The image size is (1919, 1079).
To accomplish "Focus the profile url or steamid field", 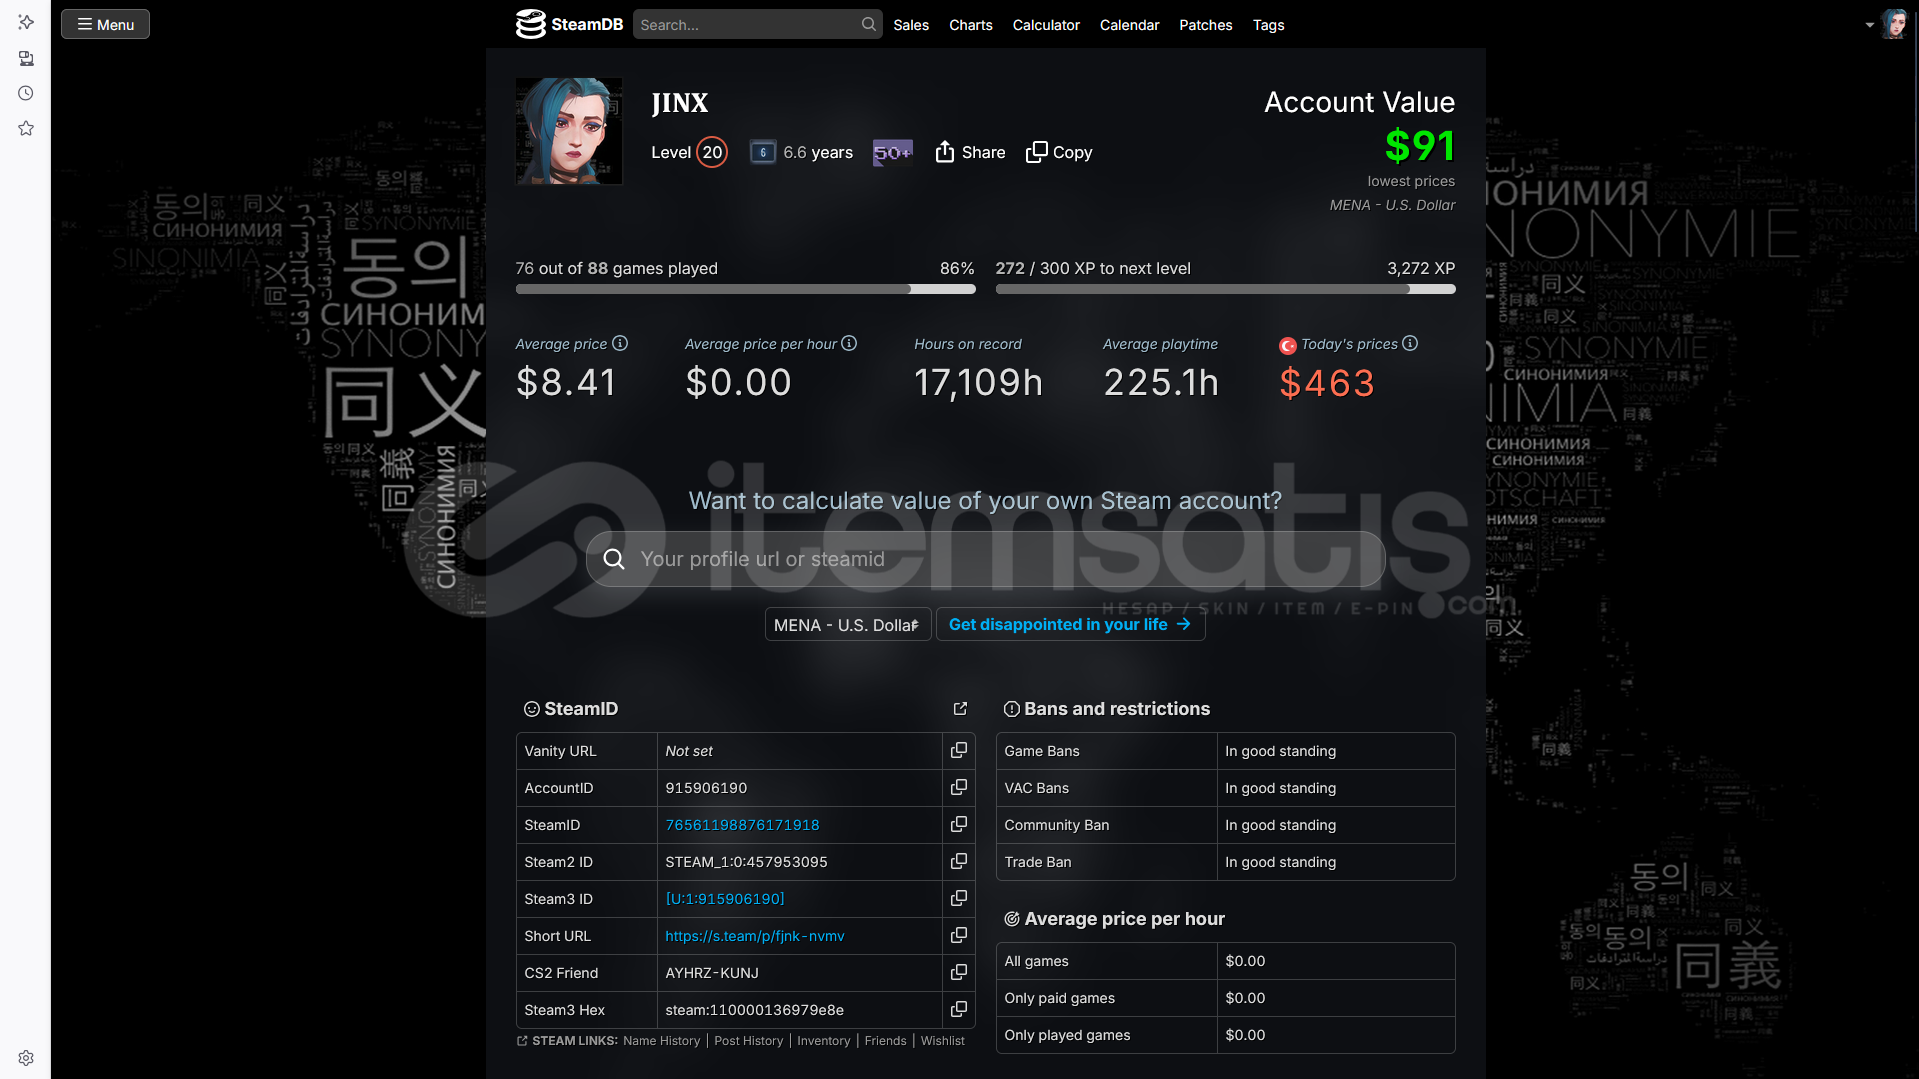I will 985,559.
